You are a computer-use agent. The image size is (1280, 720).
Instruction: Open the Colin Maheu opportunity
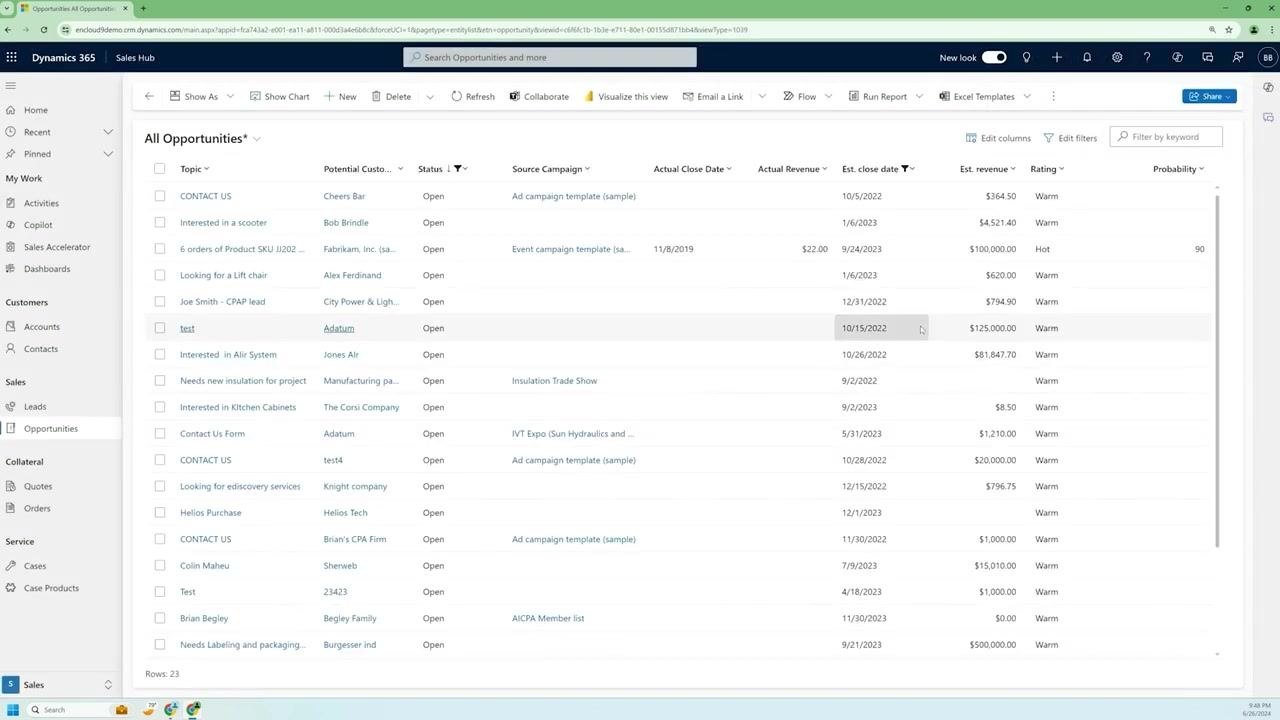click(204, 566)
